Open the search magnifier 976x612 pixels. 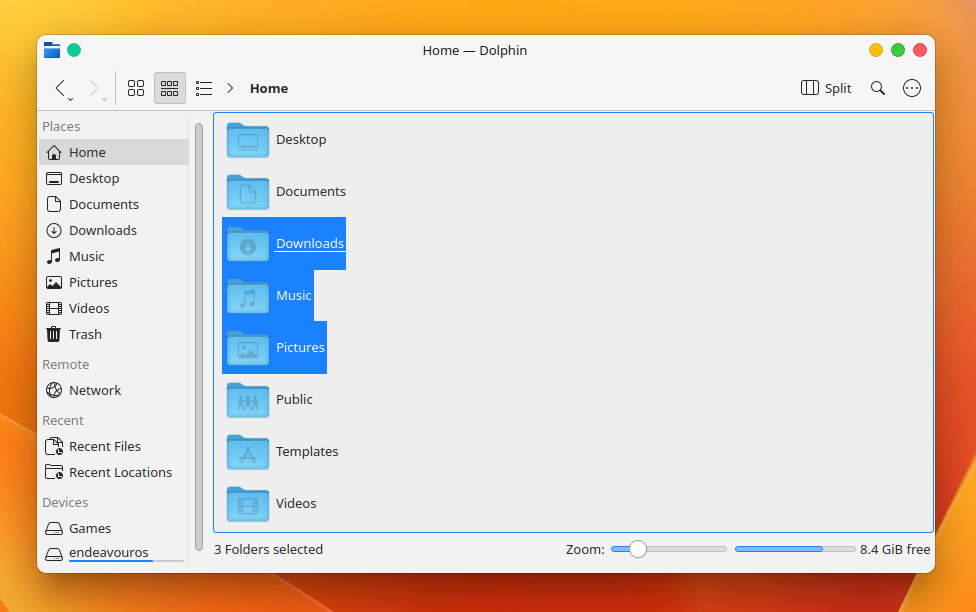[878, 88]
